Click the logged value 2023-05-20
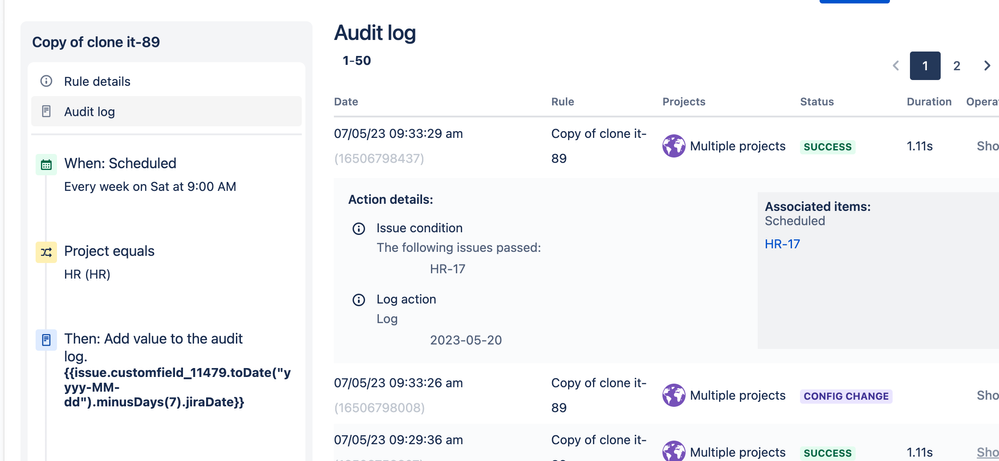999x461 pixels. pyautogui.click(x=466, y=340)
